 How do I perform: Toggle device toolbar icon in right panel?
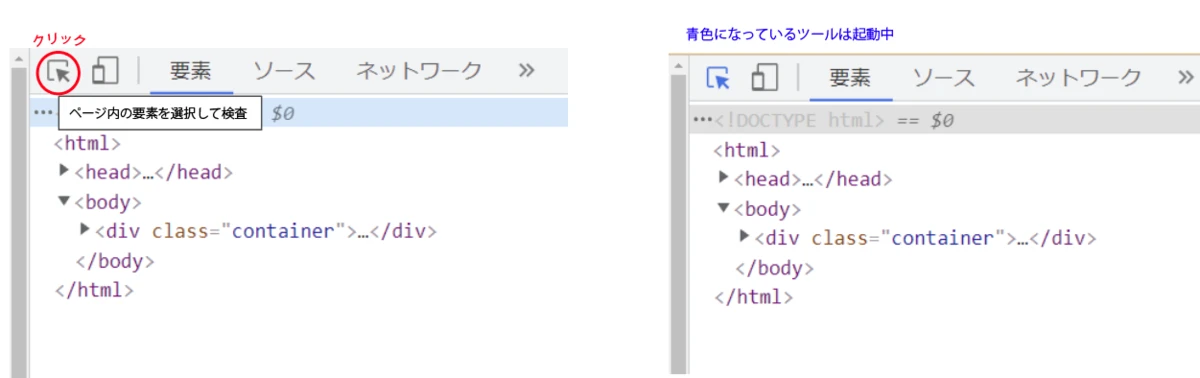tap(764, 78)
